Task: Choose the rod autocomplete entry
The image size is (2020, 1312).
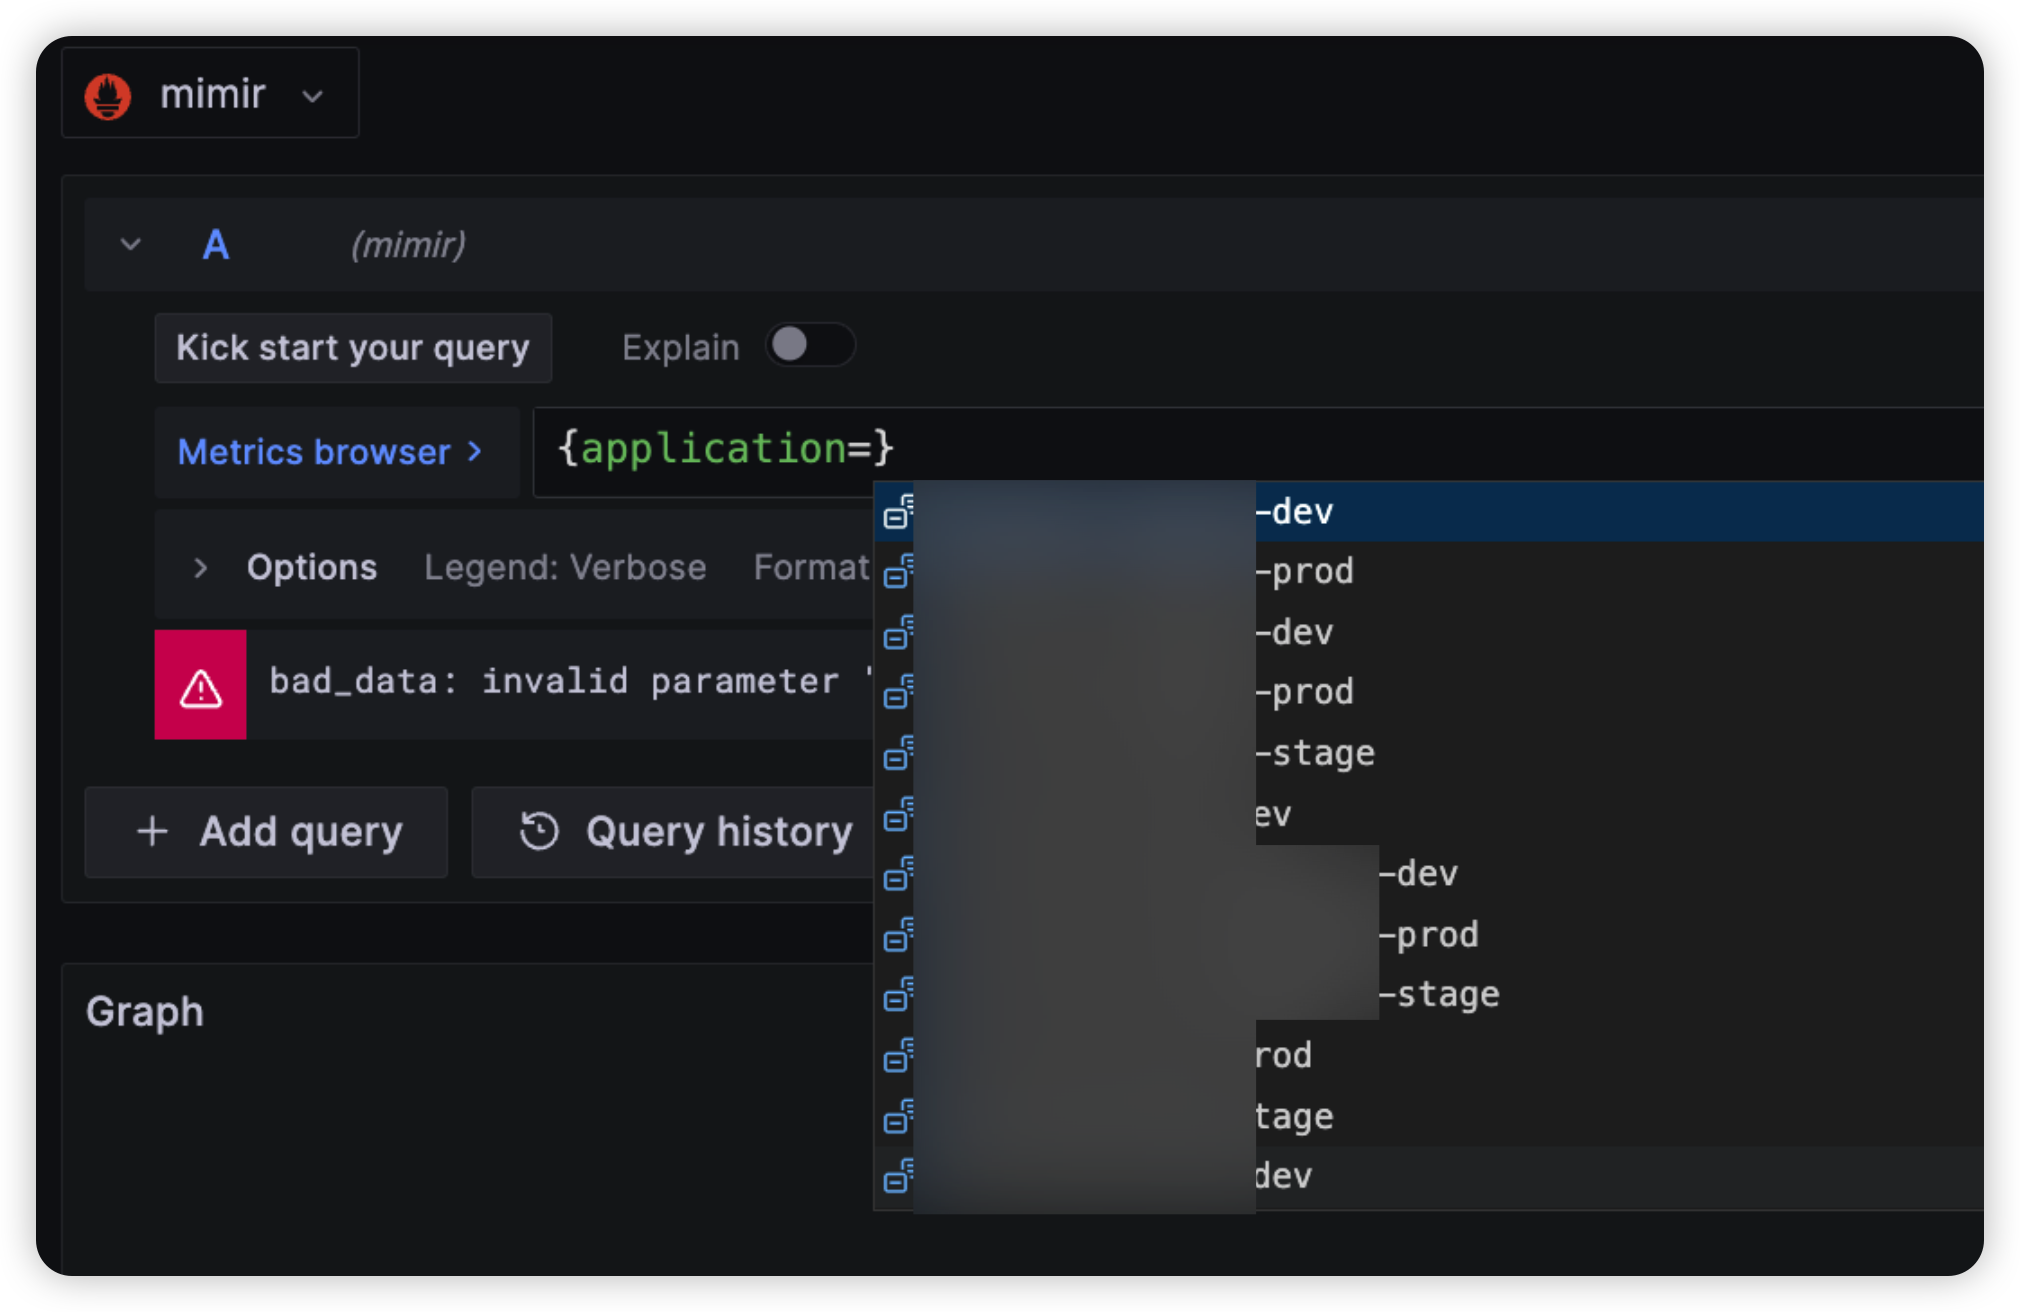Action: click(x=1283, y=1056)
